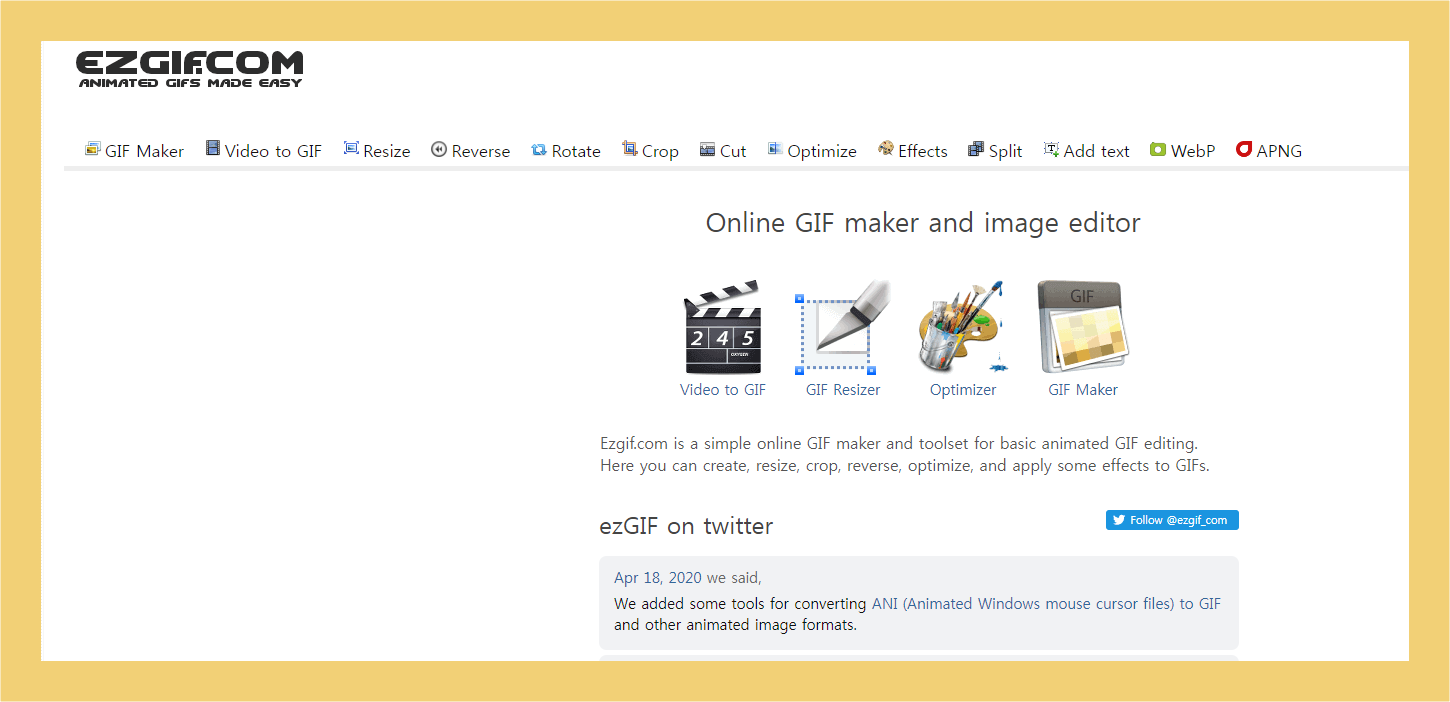Click the Add text menu icon
This screenshot has height=702, width=1450.
click(1051, 149)
